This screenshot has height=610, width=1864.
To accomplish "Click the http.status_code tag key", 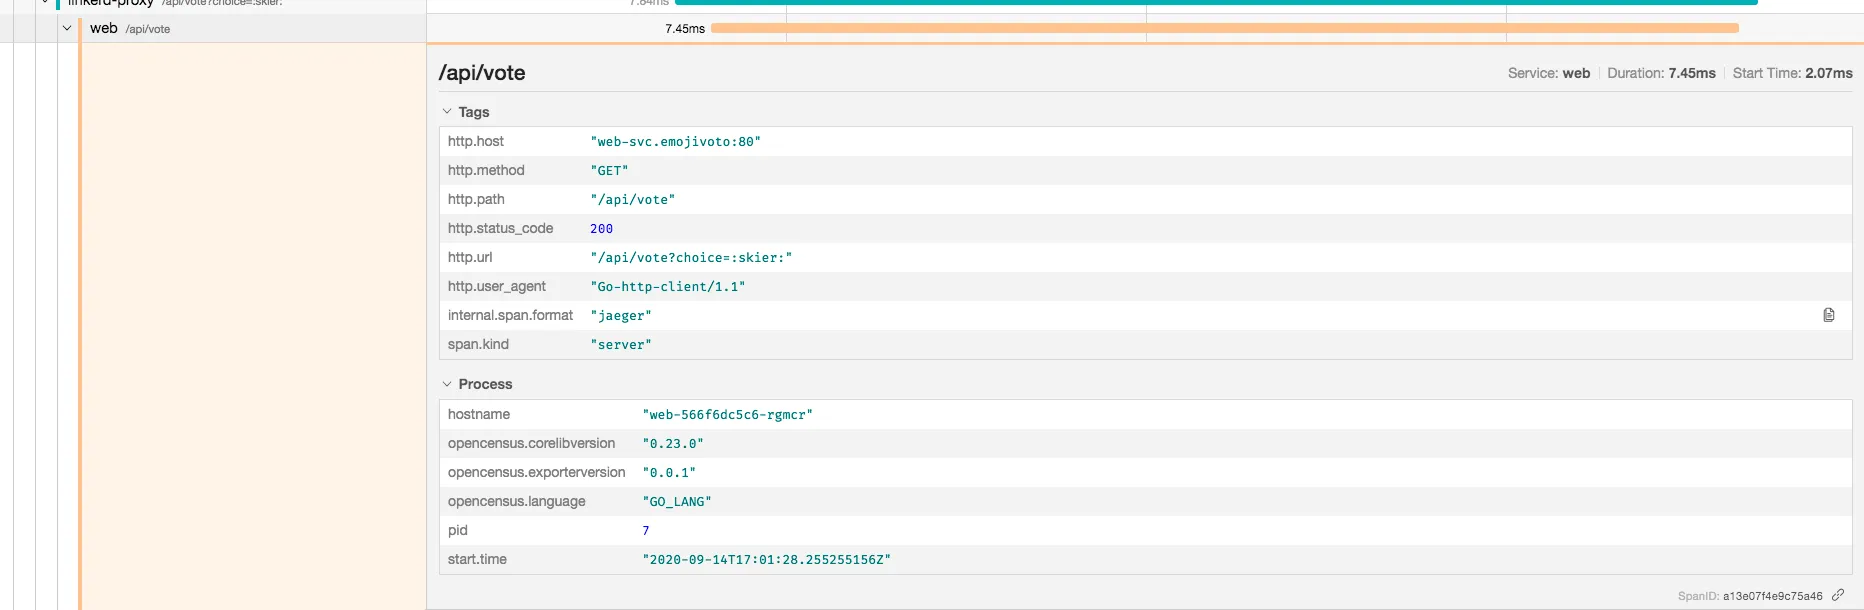I will tap(500, 228).
